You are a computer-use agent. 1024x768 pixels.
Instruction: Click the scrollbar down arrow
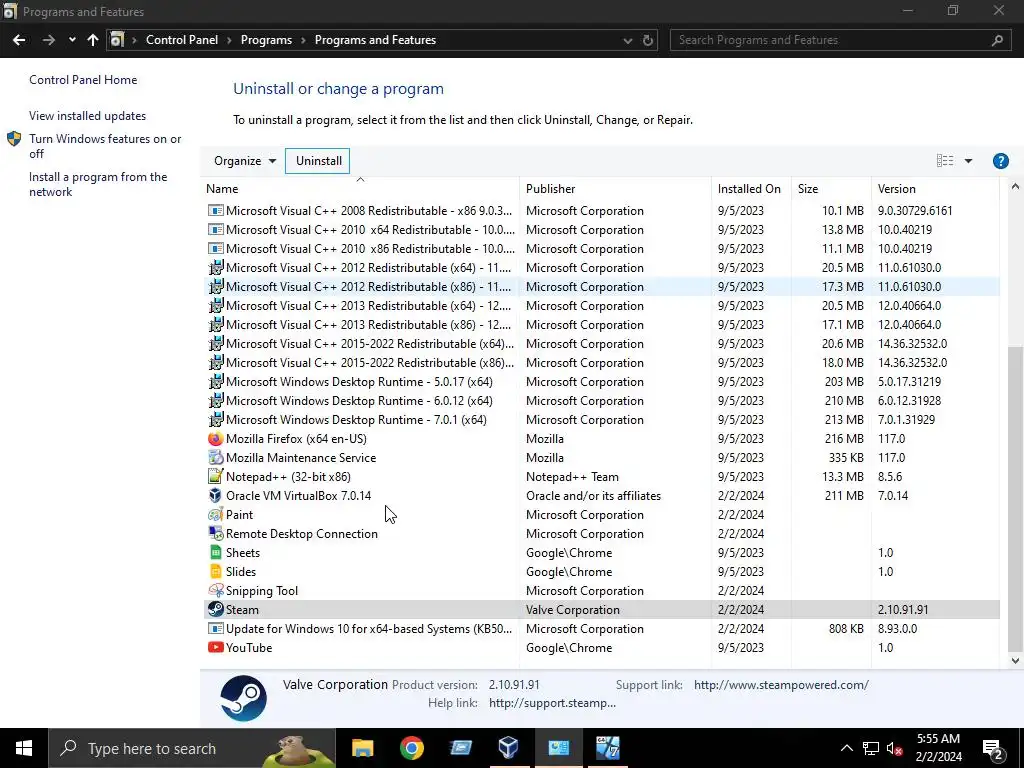coord(1015,660)
